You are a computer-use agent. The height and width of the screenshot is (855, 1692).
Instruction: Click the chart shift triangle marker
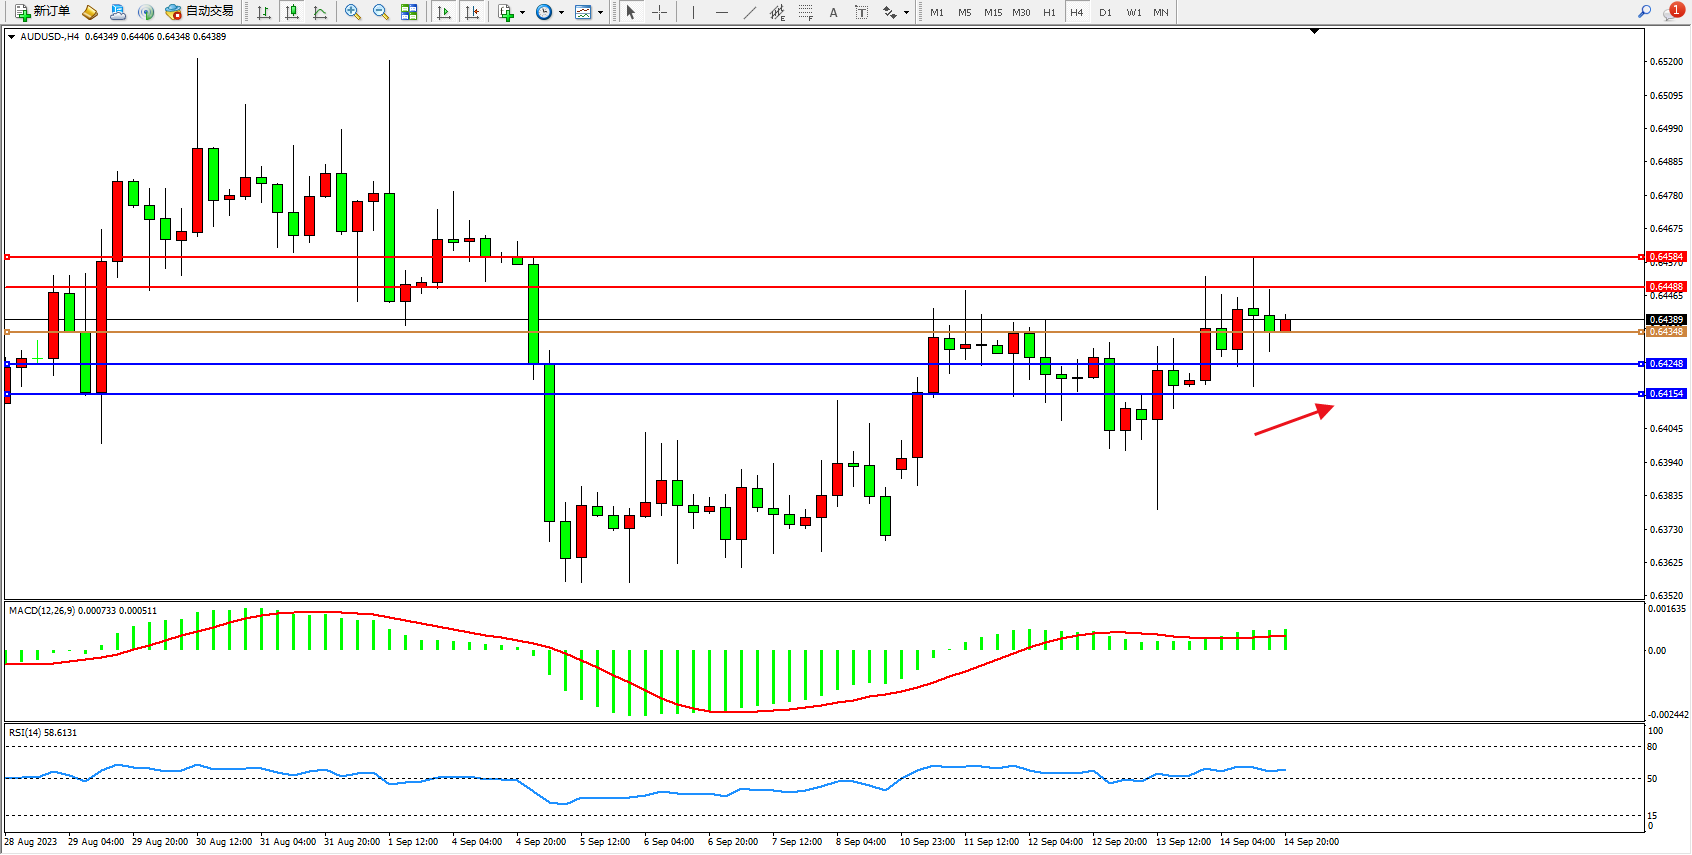tap(1314, 32)
